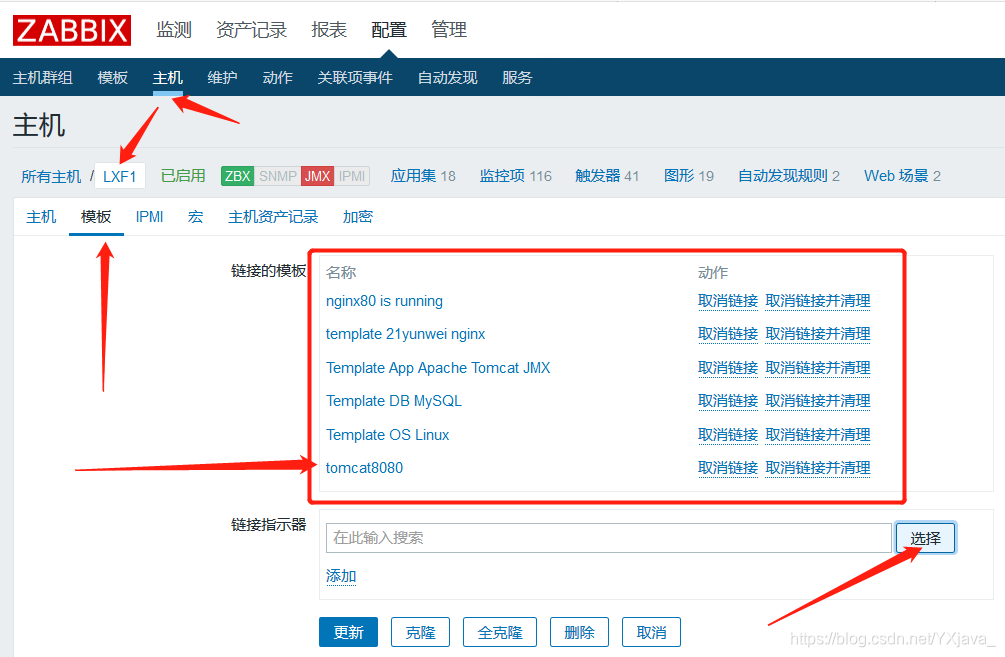Go to 模板 in blue submenu bar
Viewport: 1005px width, 657px height.
click(113, 78)
